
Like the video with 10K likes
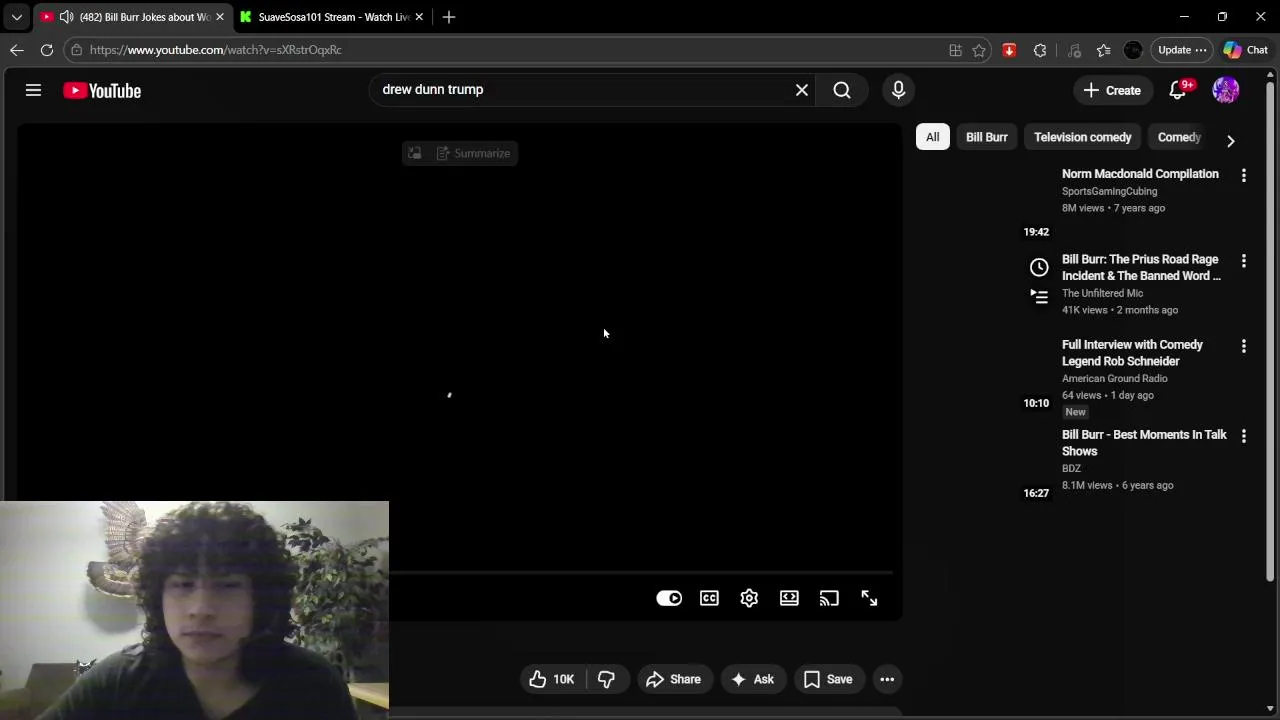coord(552,679)
